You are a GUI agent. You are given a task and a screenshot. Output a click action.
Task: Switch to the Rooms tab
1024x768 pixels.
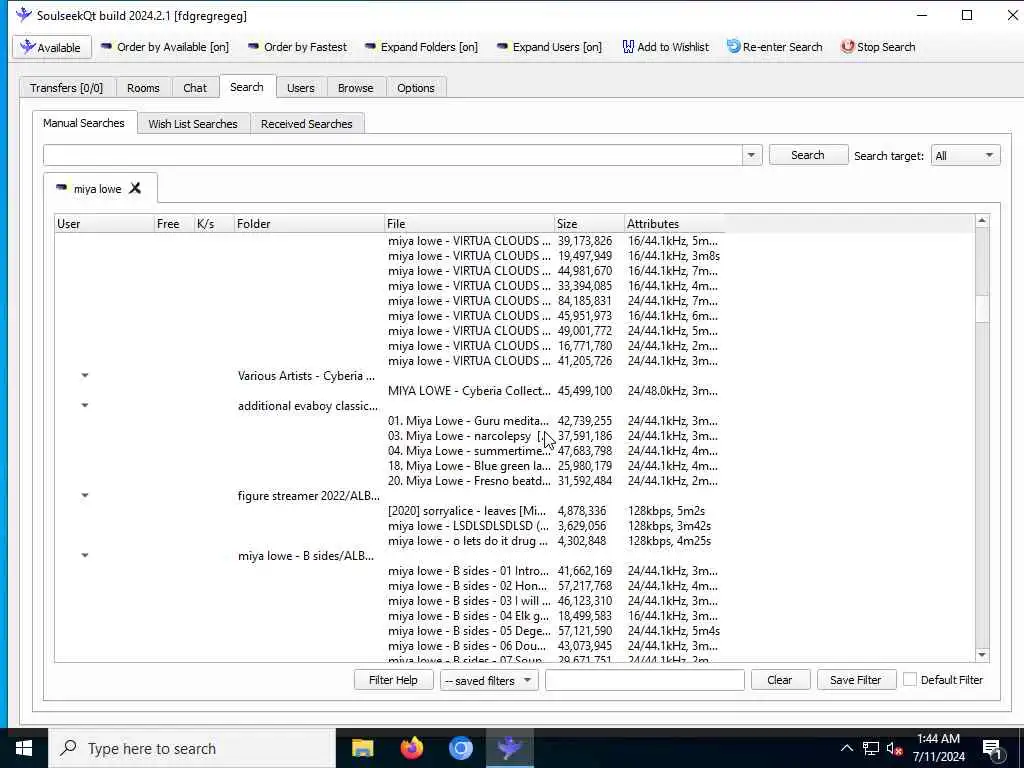143,88
